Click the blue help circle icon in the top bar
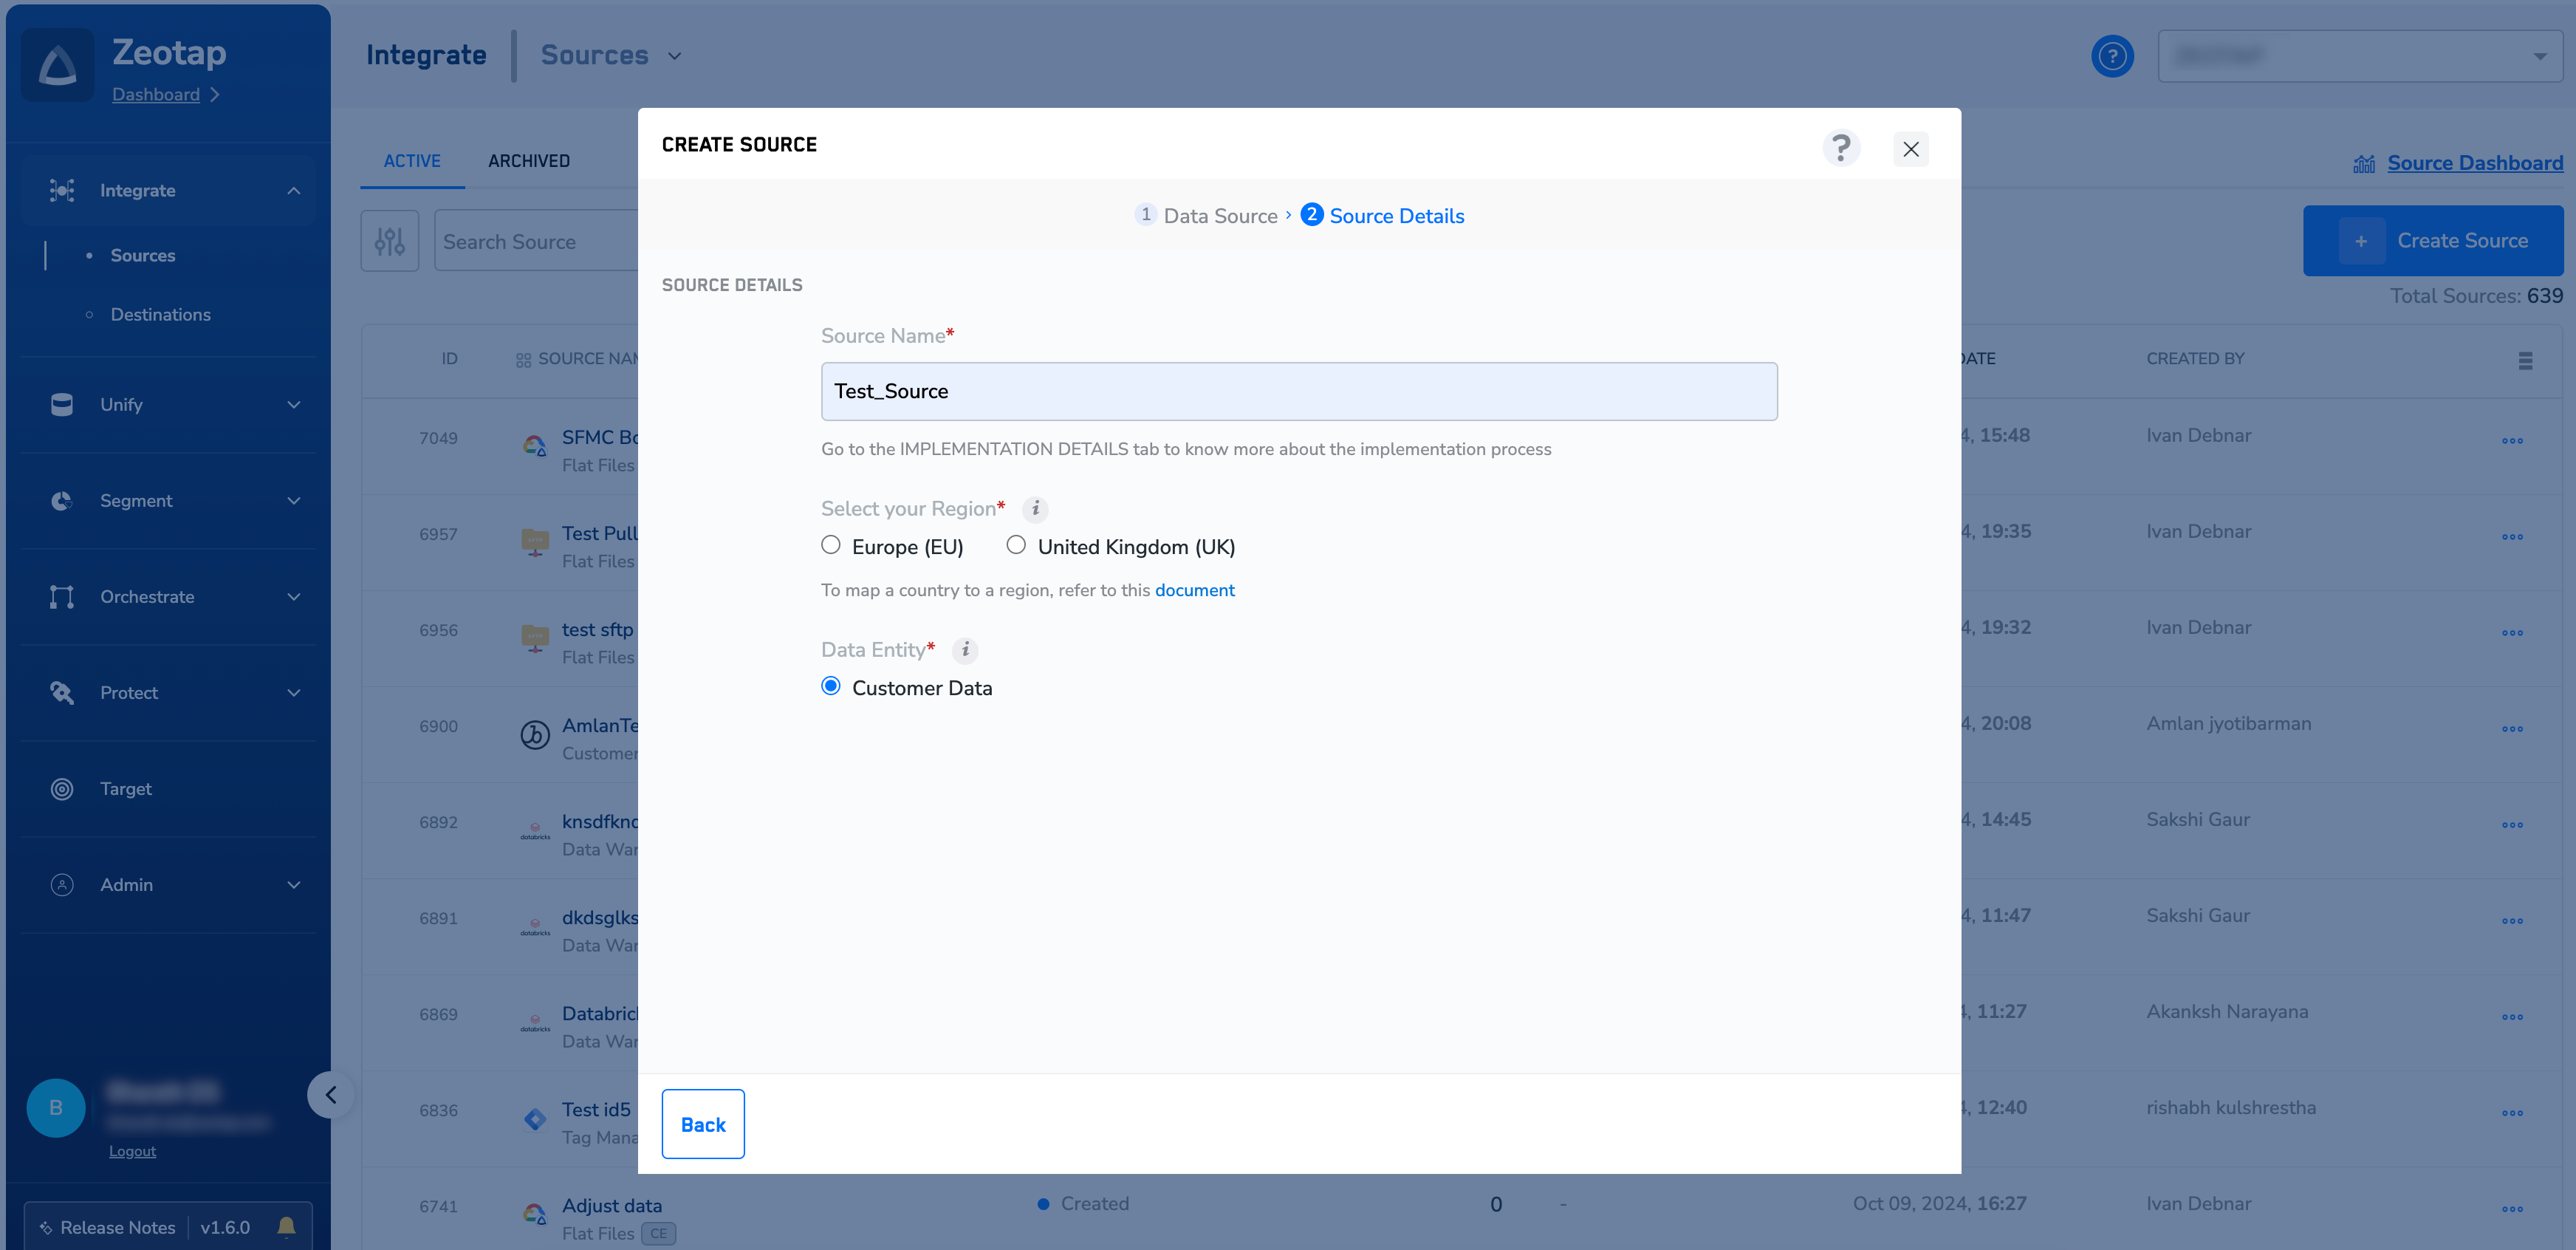 [x=2111, y=56]
